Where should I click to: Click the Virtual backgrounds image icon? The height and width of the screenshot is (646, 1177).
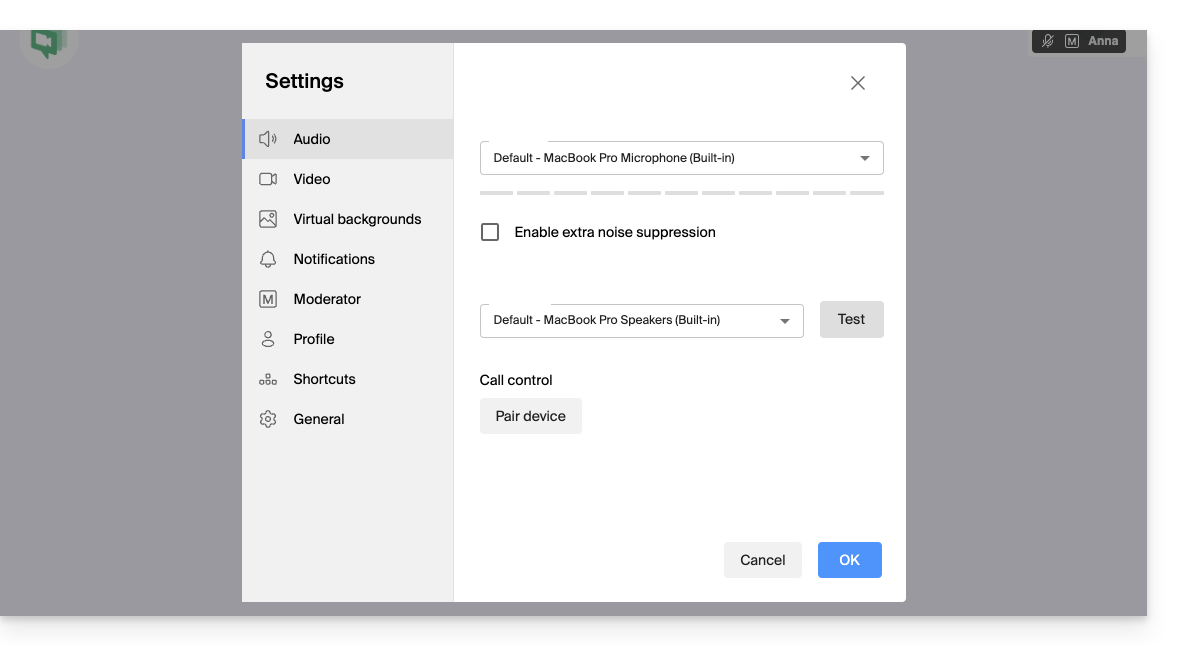[268, 219]
